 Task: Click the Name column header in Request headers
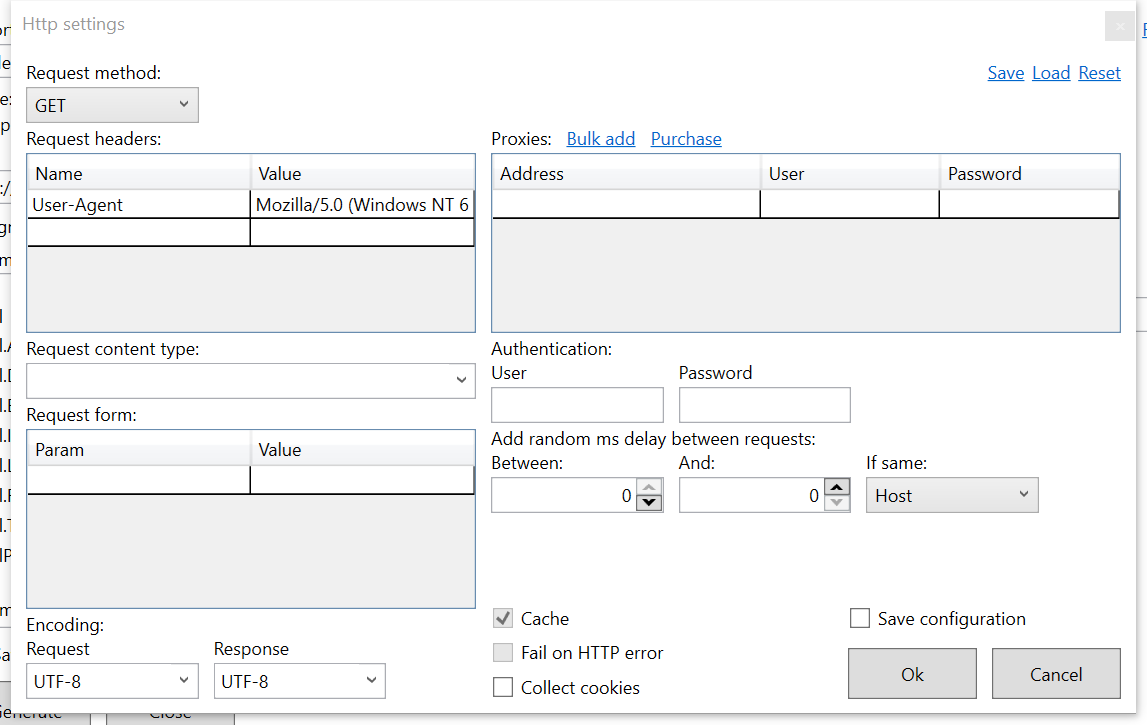[139, 173]
